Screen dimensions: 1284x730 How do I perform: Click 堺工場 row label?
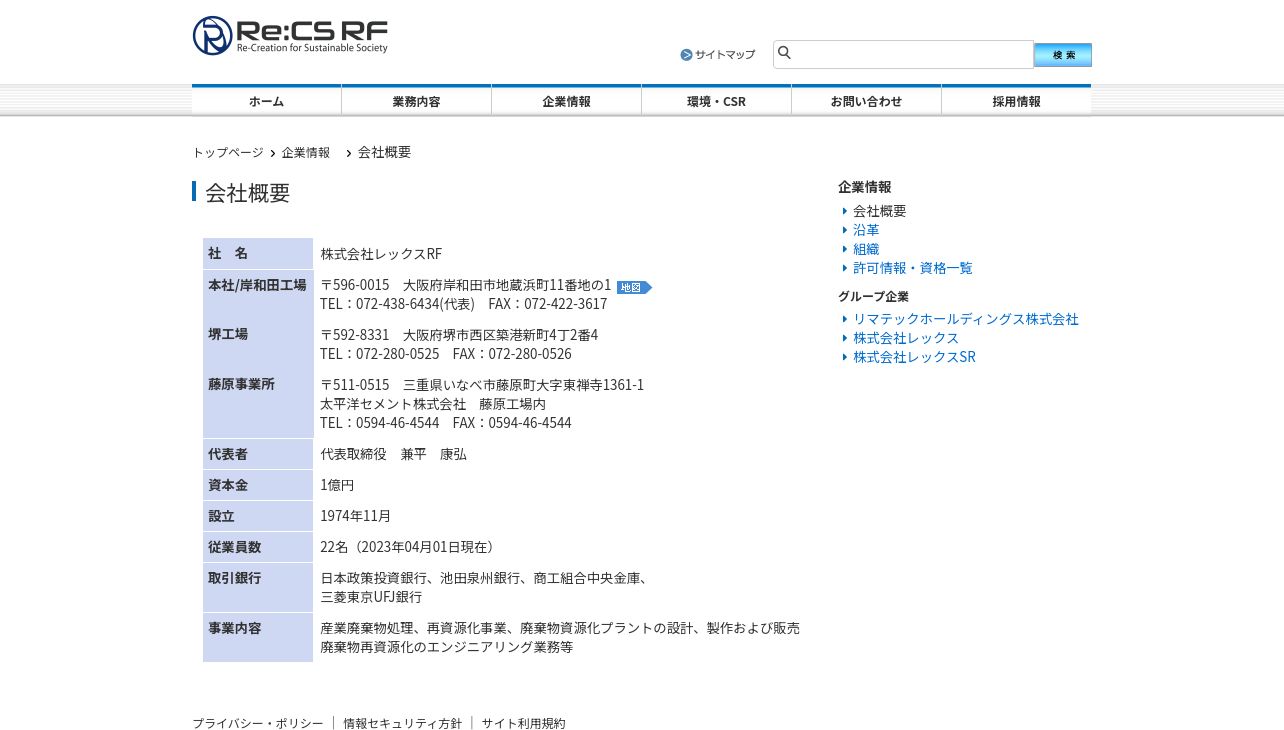[228, 334]
